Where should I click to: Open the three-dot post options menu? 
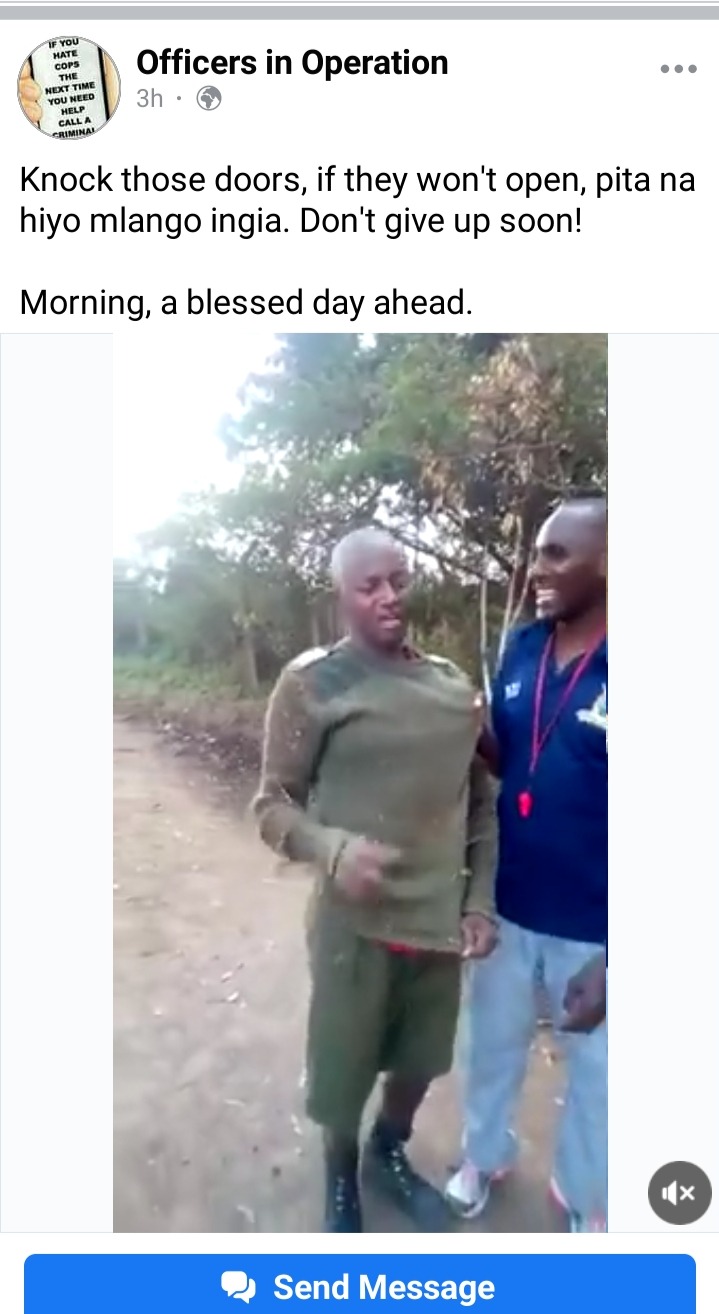[x=678, y=70]
